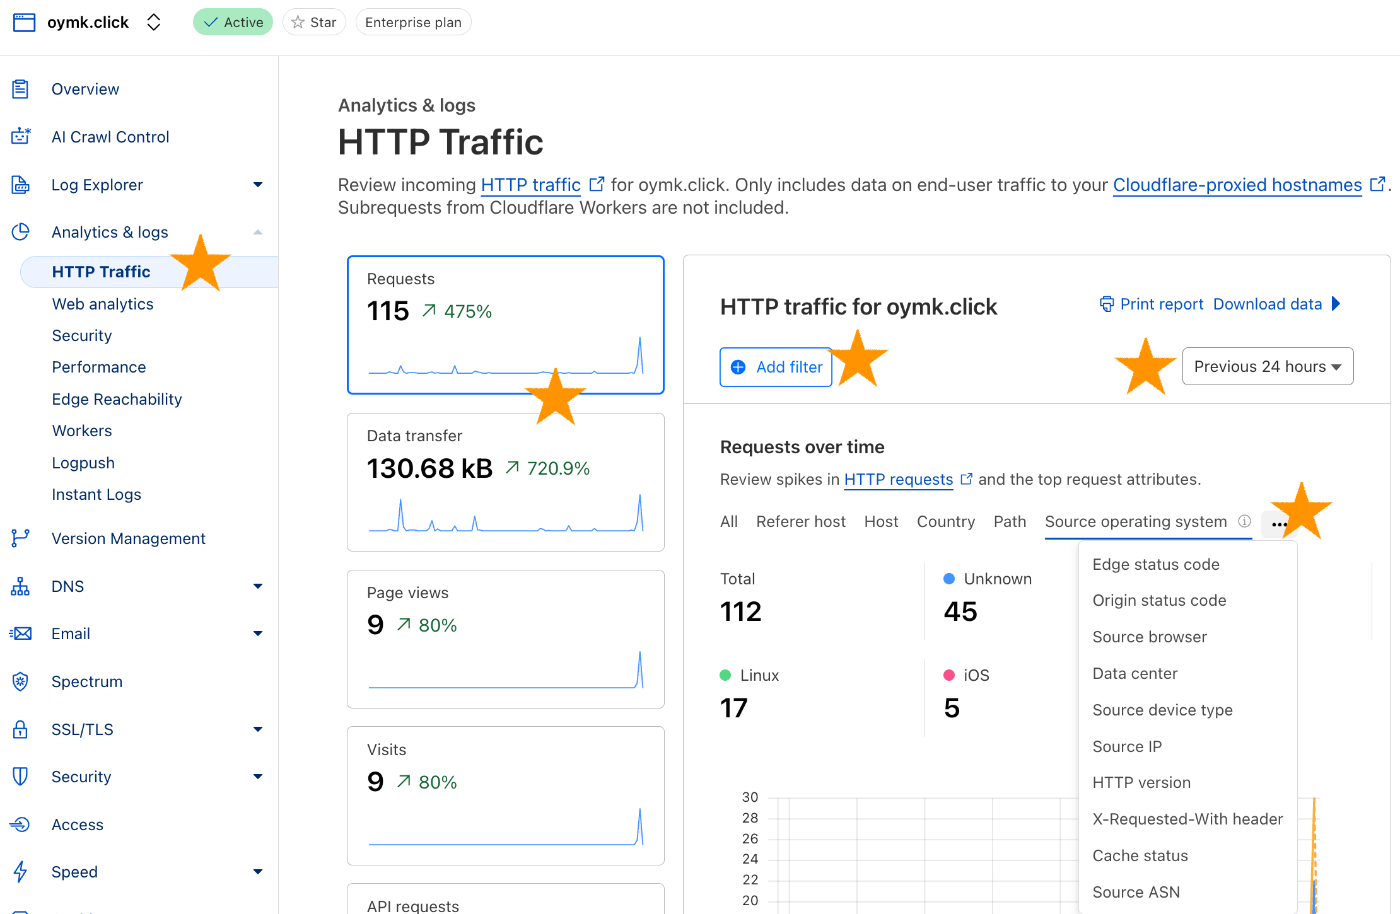
Task: Open the Download data arrow menu
Action: [x=1336, y=304]
